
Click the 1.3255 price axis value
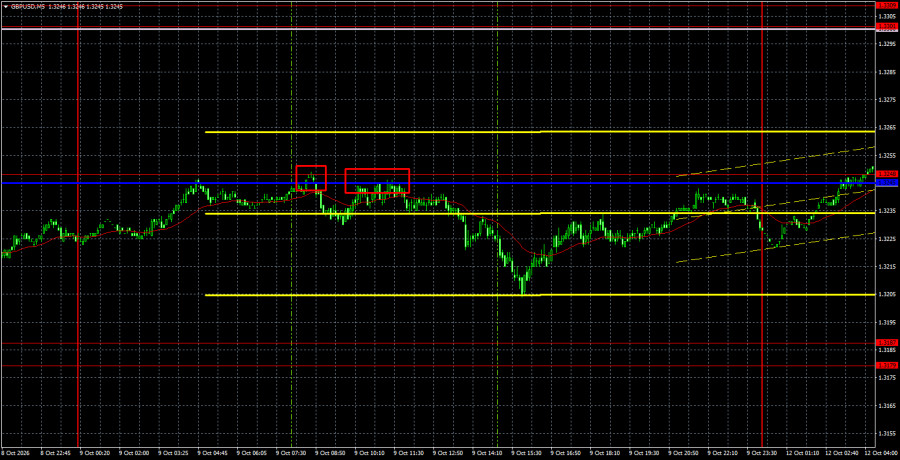tap(885, 155)
